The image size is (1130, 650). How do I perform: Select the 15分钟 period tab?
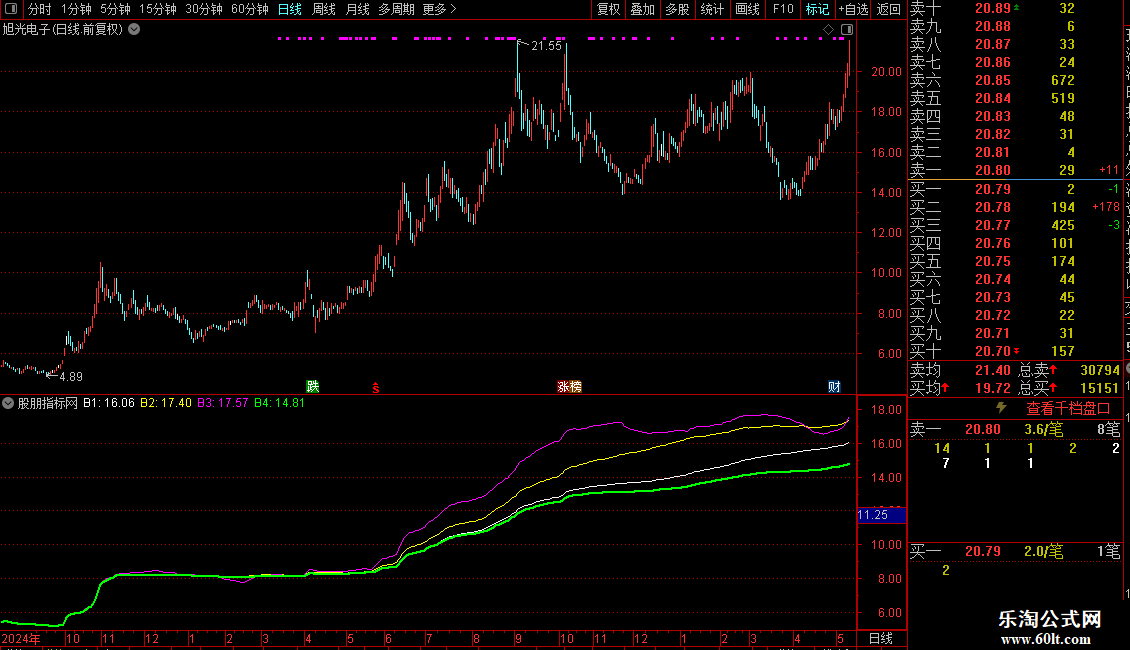click(x=158, y=9)
